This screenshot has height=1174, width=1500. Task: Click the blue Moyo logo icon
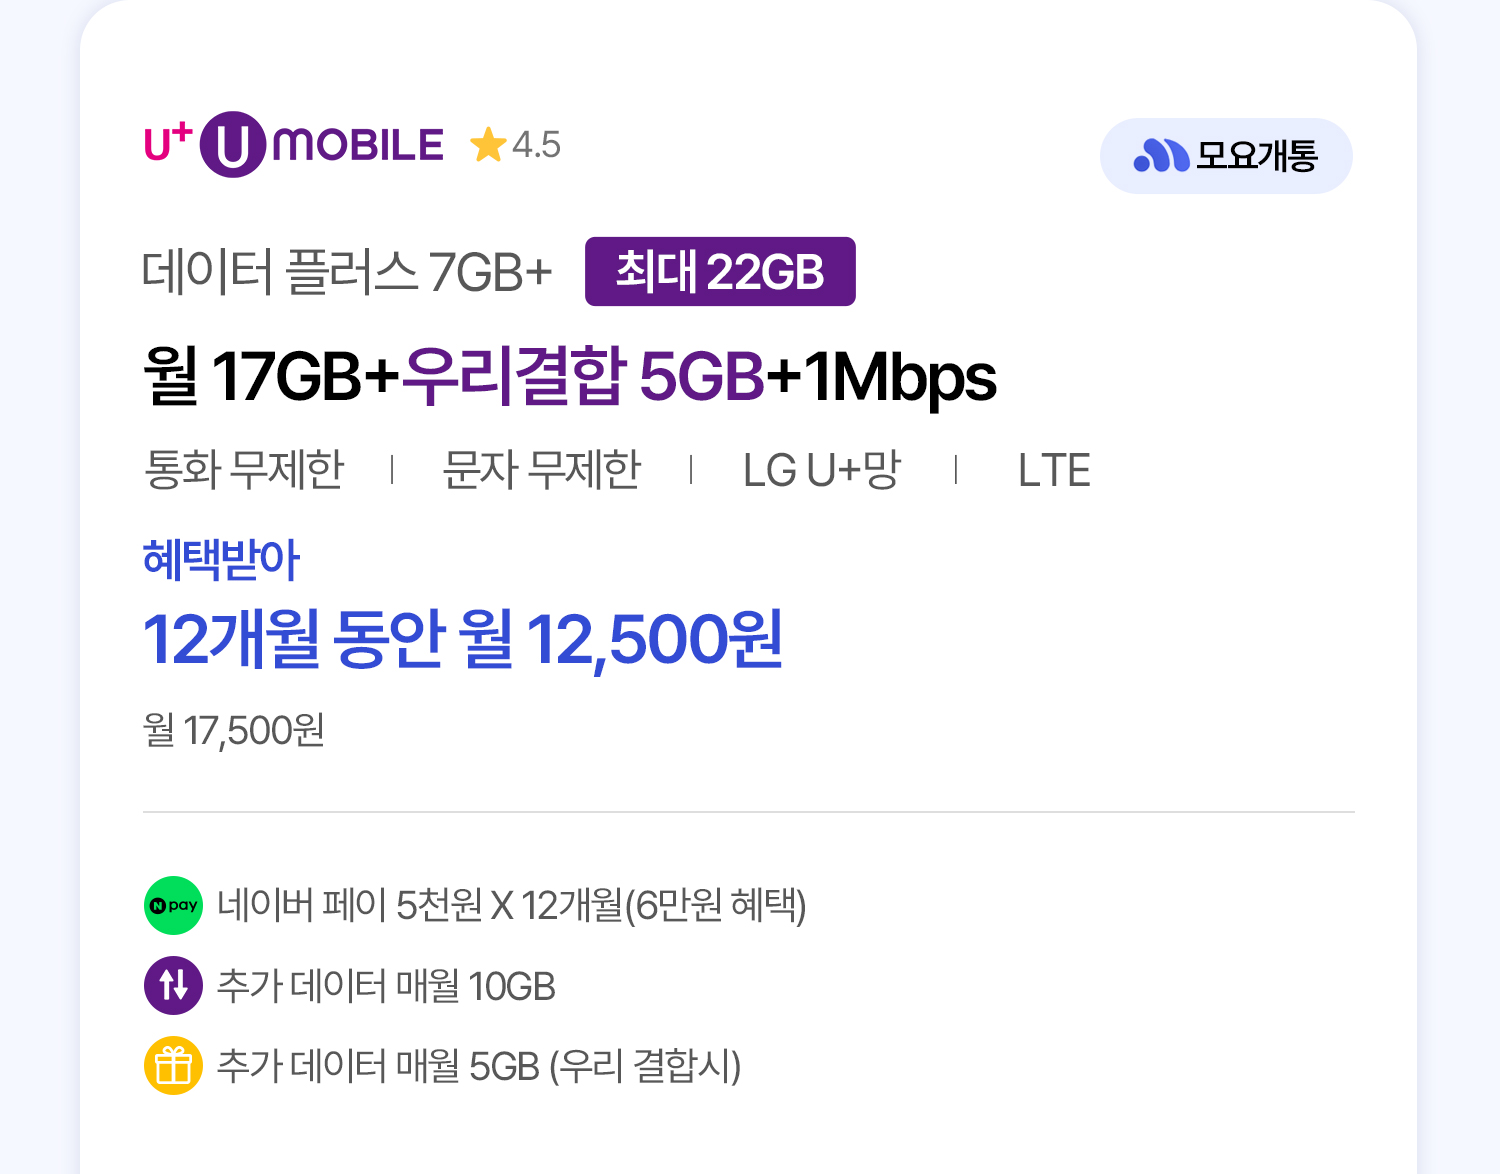pos(1160,156)
